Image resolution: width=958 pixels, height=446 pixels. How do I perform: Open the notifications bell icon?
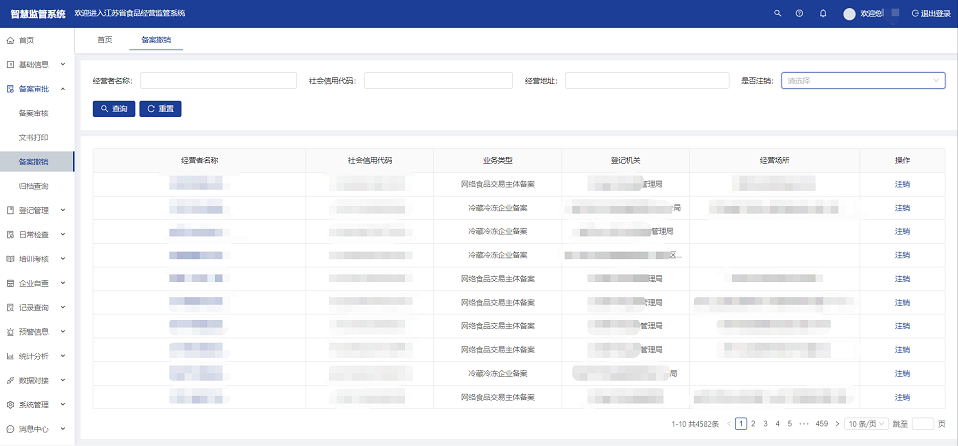(823, 14)
